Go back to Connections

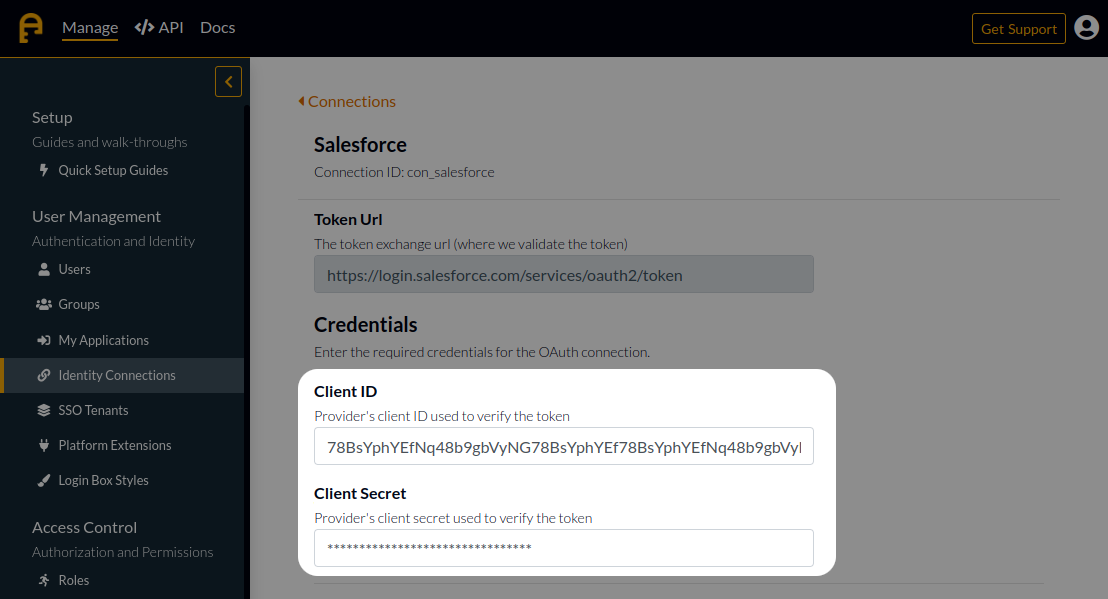point(347,101)
